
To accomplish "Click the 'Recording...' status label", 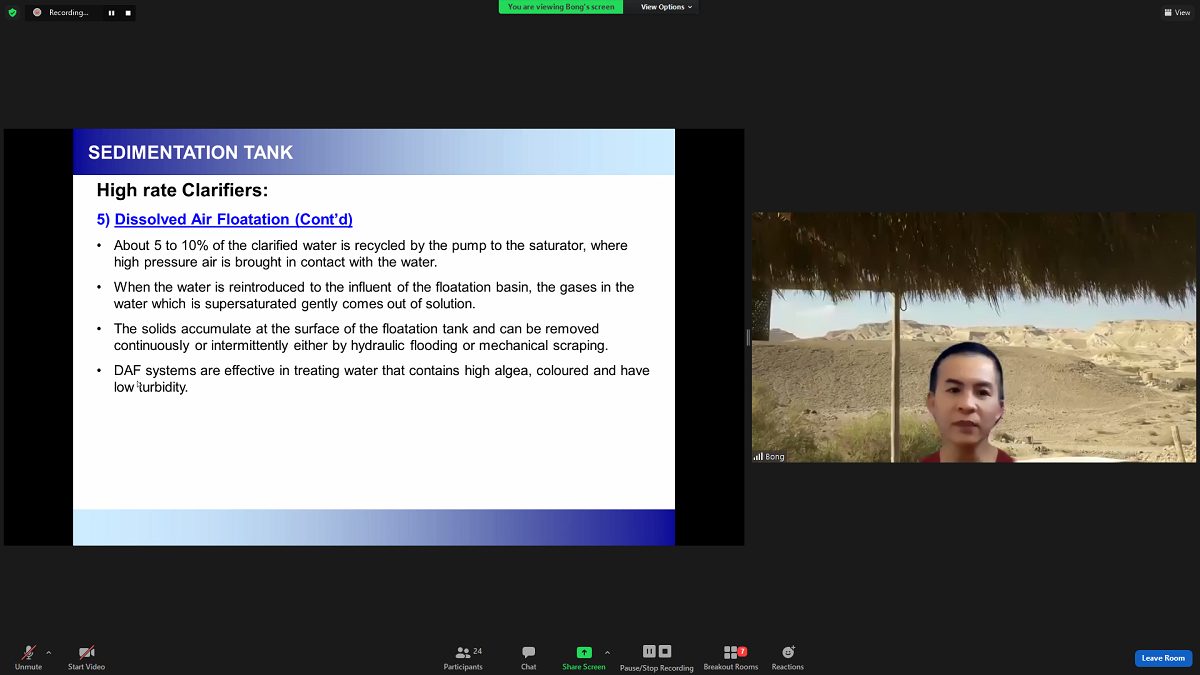I will click(69, 13).
